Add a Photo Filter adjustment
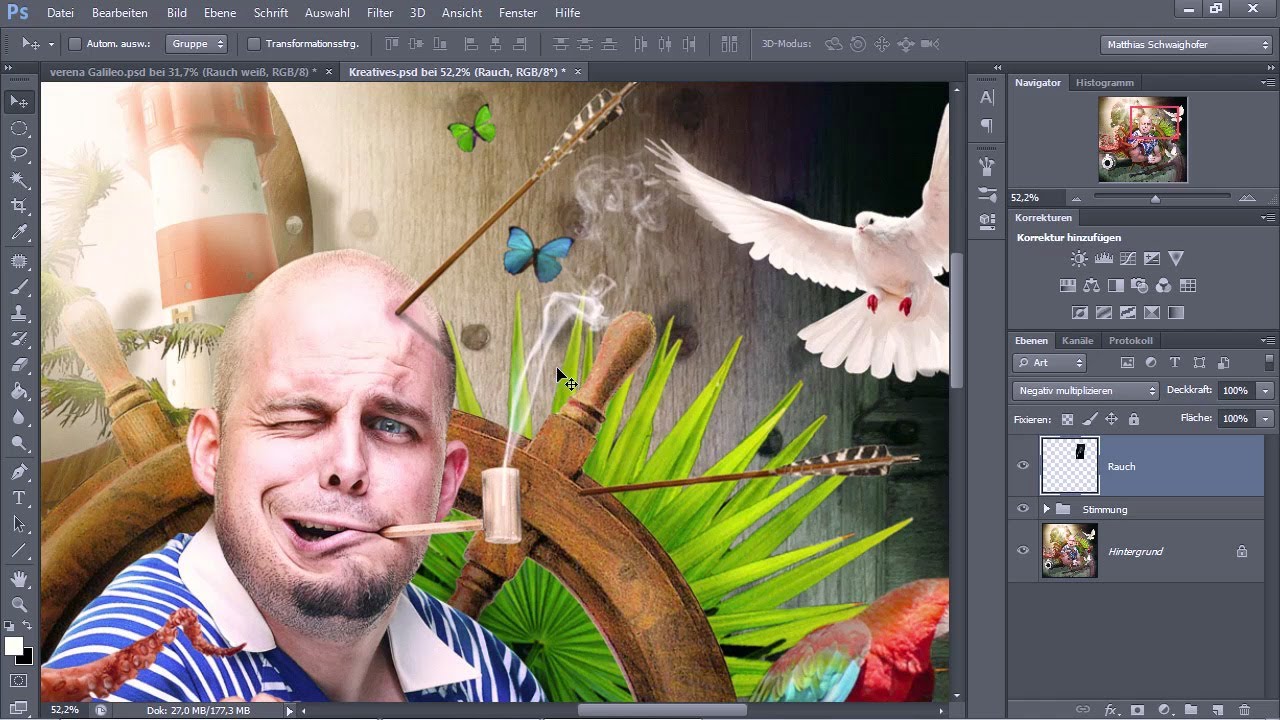 (1139, 286)
